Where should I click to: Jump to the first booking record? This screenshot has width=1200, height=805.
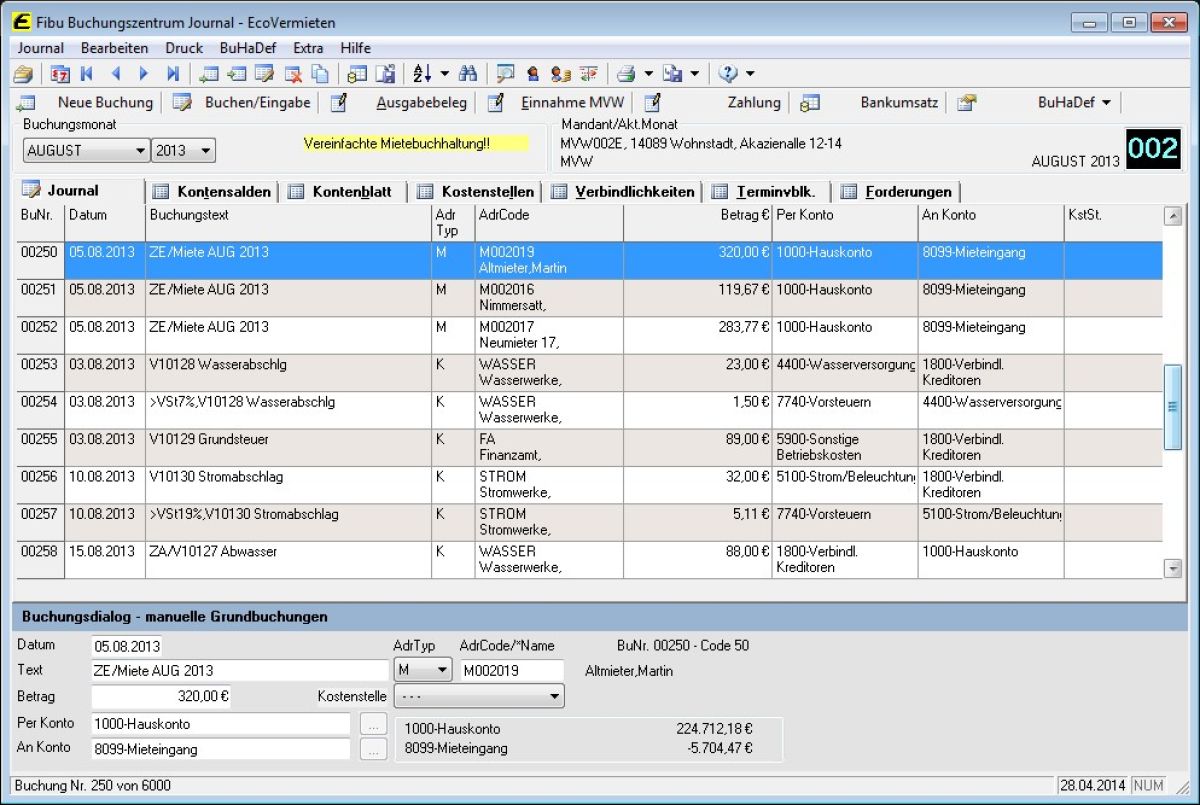tap(87, 73)
